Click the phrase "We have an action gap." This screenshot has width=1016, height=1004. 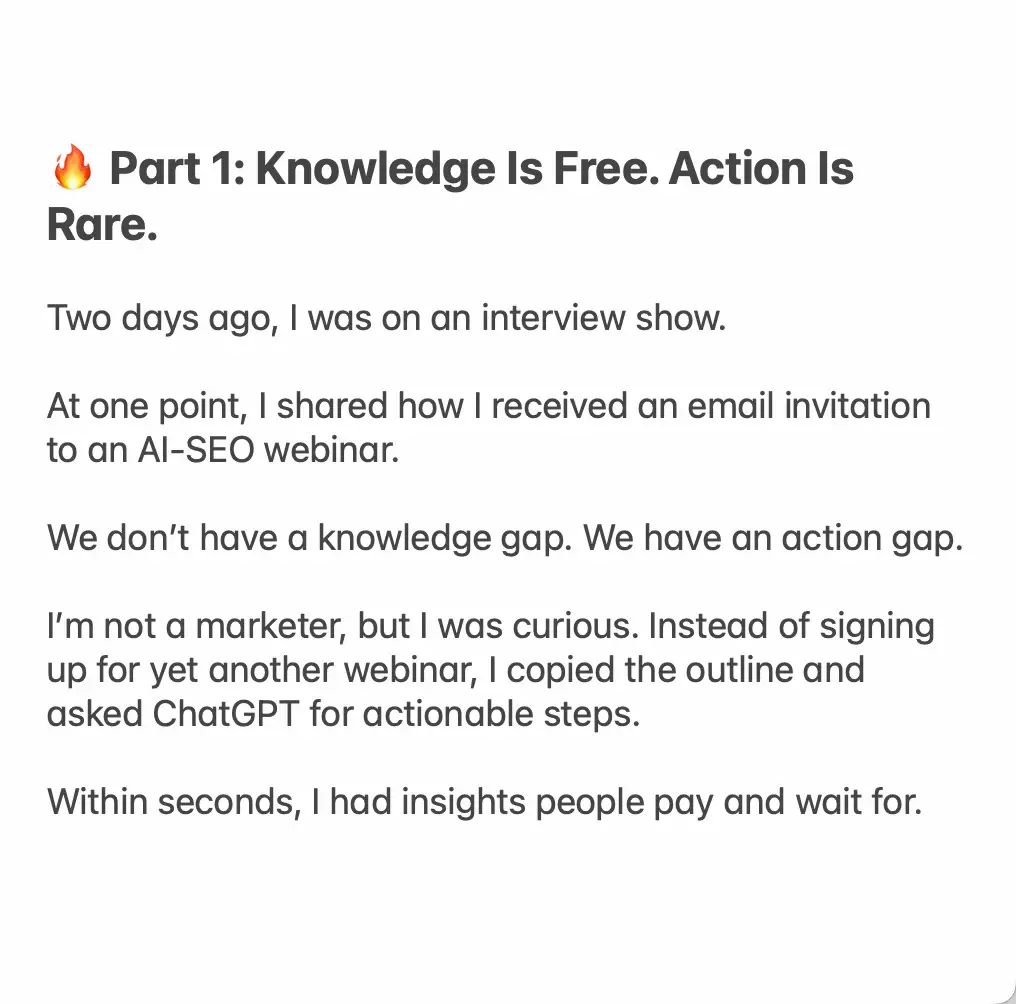[x=773, y=539]
